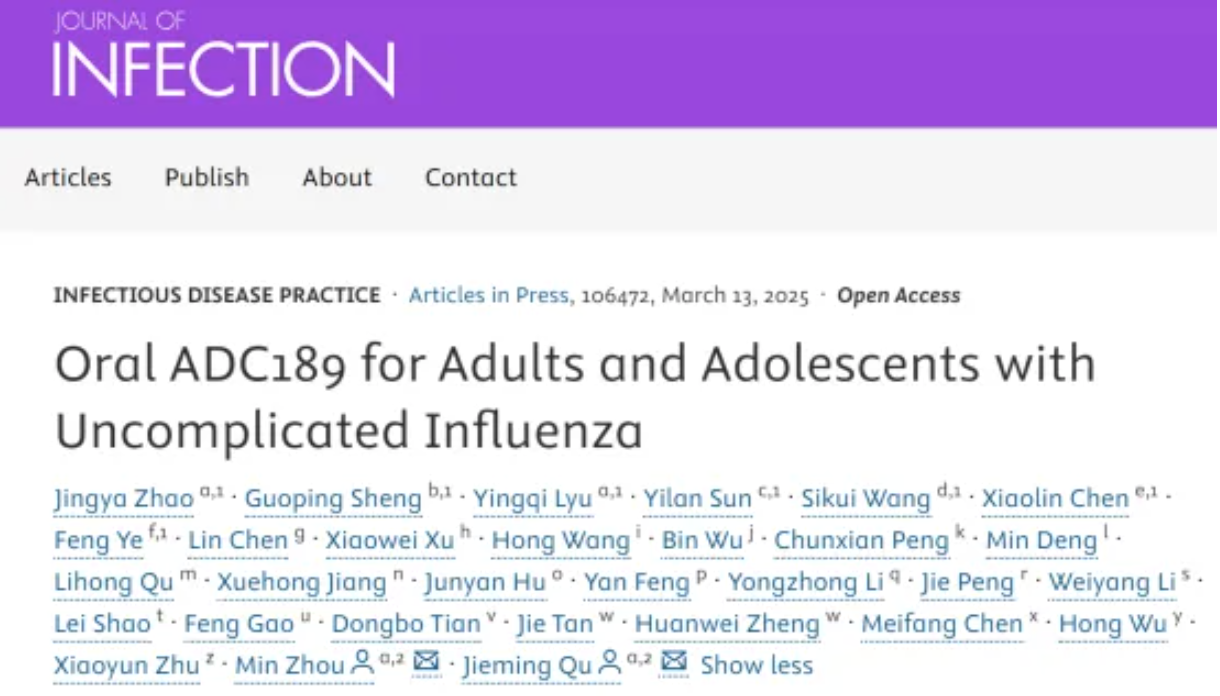This screenshot has width=1220, height=696.
Task: Click the Journal of Infection logo
Action: tap(224, 55)
